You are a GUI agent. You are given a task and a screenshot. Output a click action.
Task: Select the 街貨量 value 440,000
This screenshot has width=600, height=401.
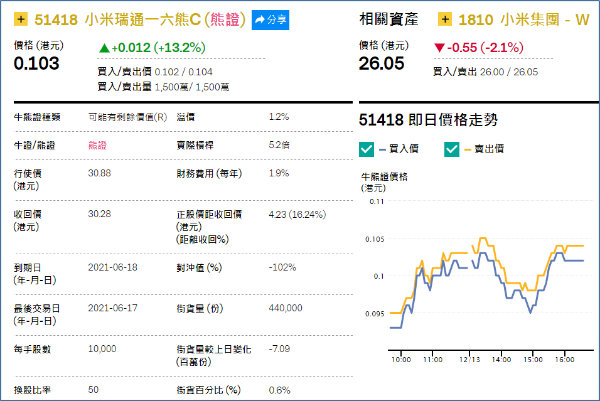click(x=285, y=308)
